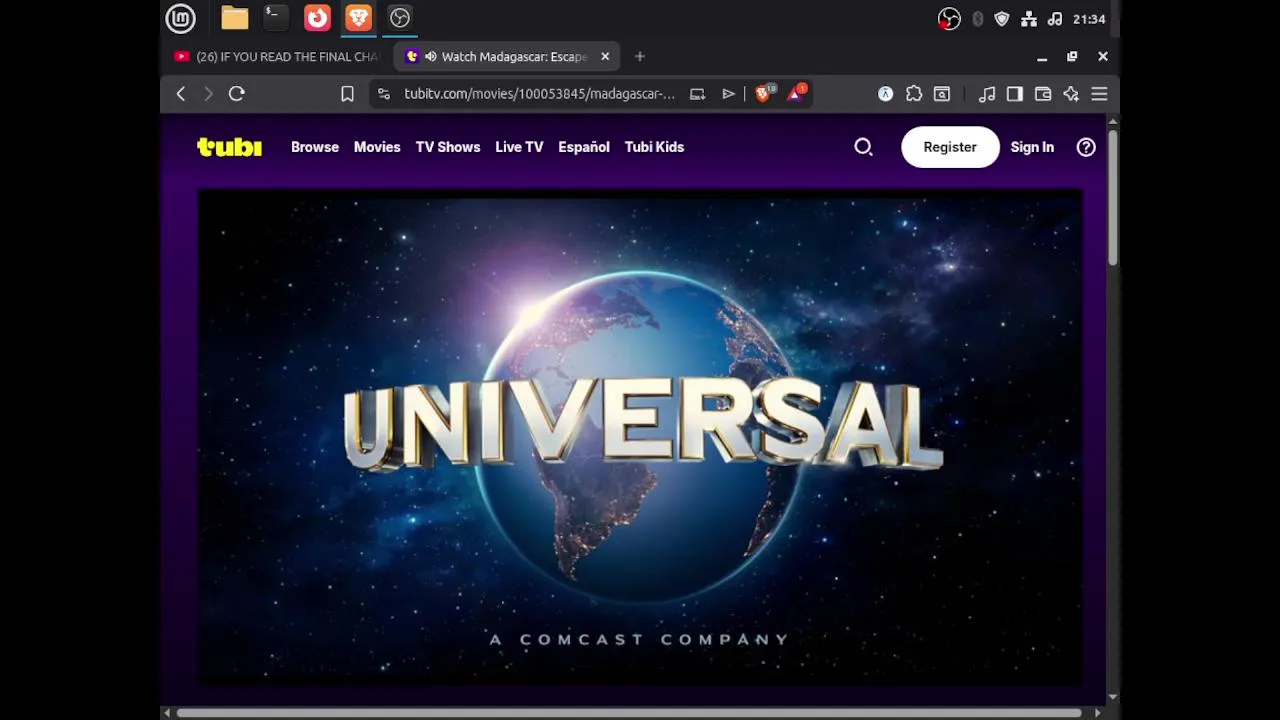Reload the current page
Screen dimensions: 1280x720
237,94
